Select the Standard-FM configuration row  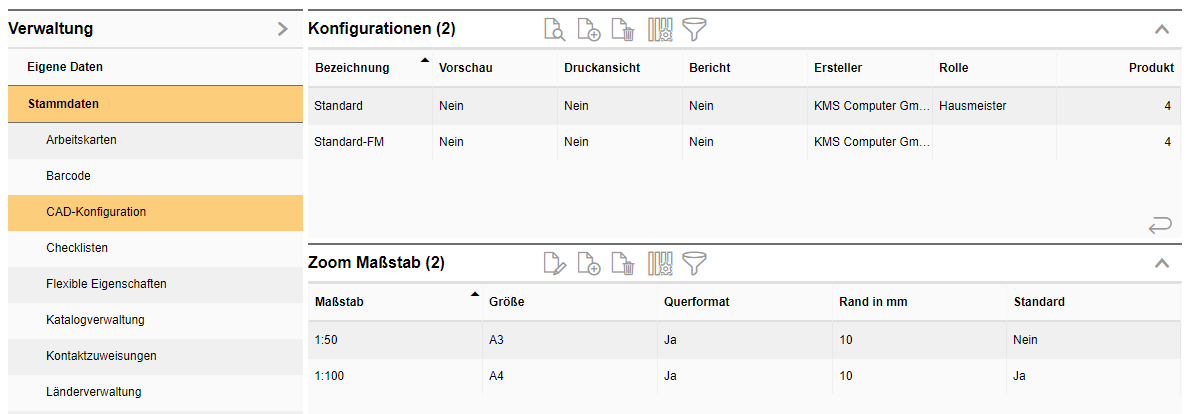(349, 142)
